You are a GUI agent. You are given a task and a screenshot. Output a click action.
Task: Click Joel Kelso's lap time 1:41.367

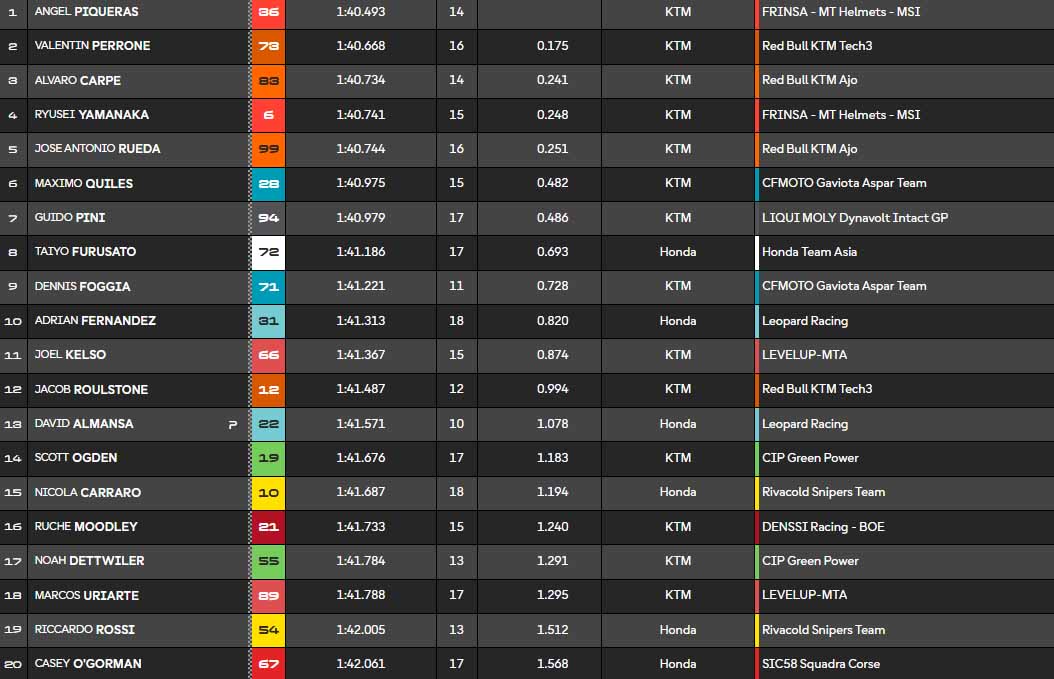click(360, 355)
